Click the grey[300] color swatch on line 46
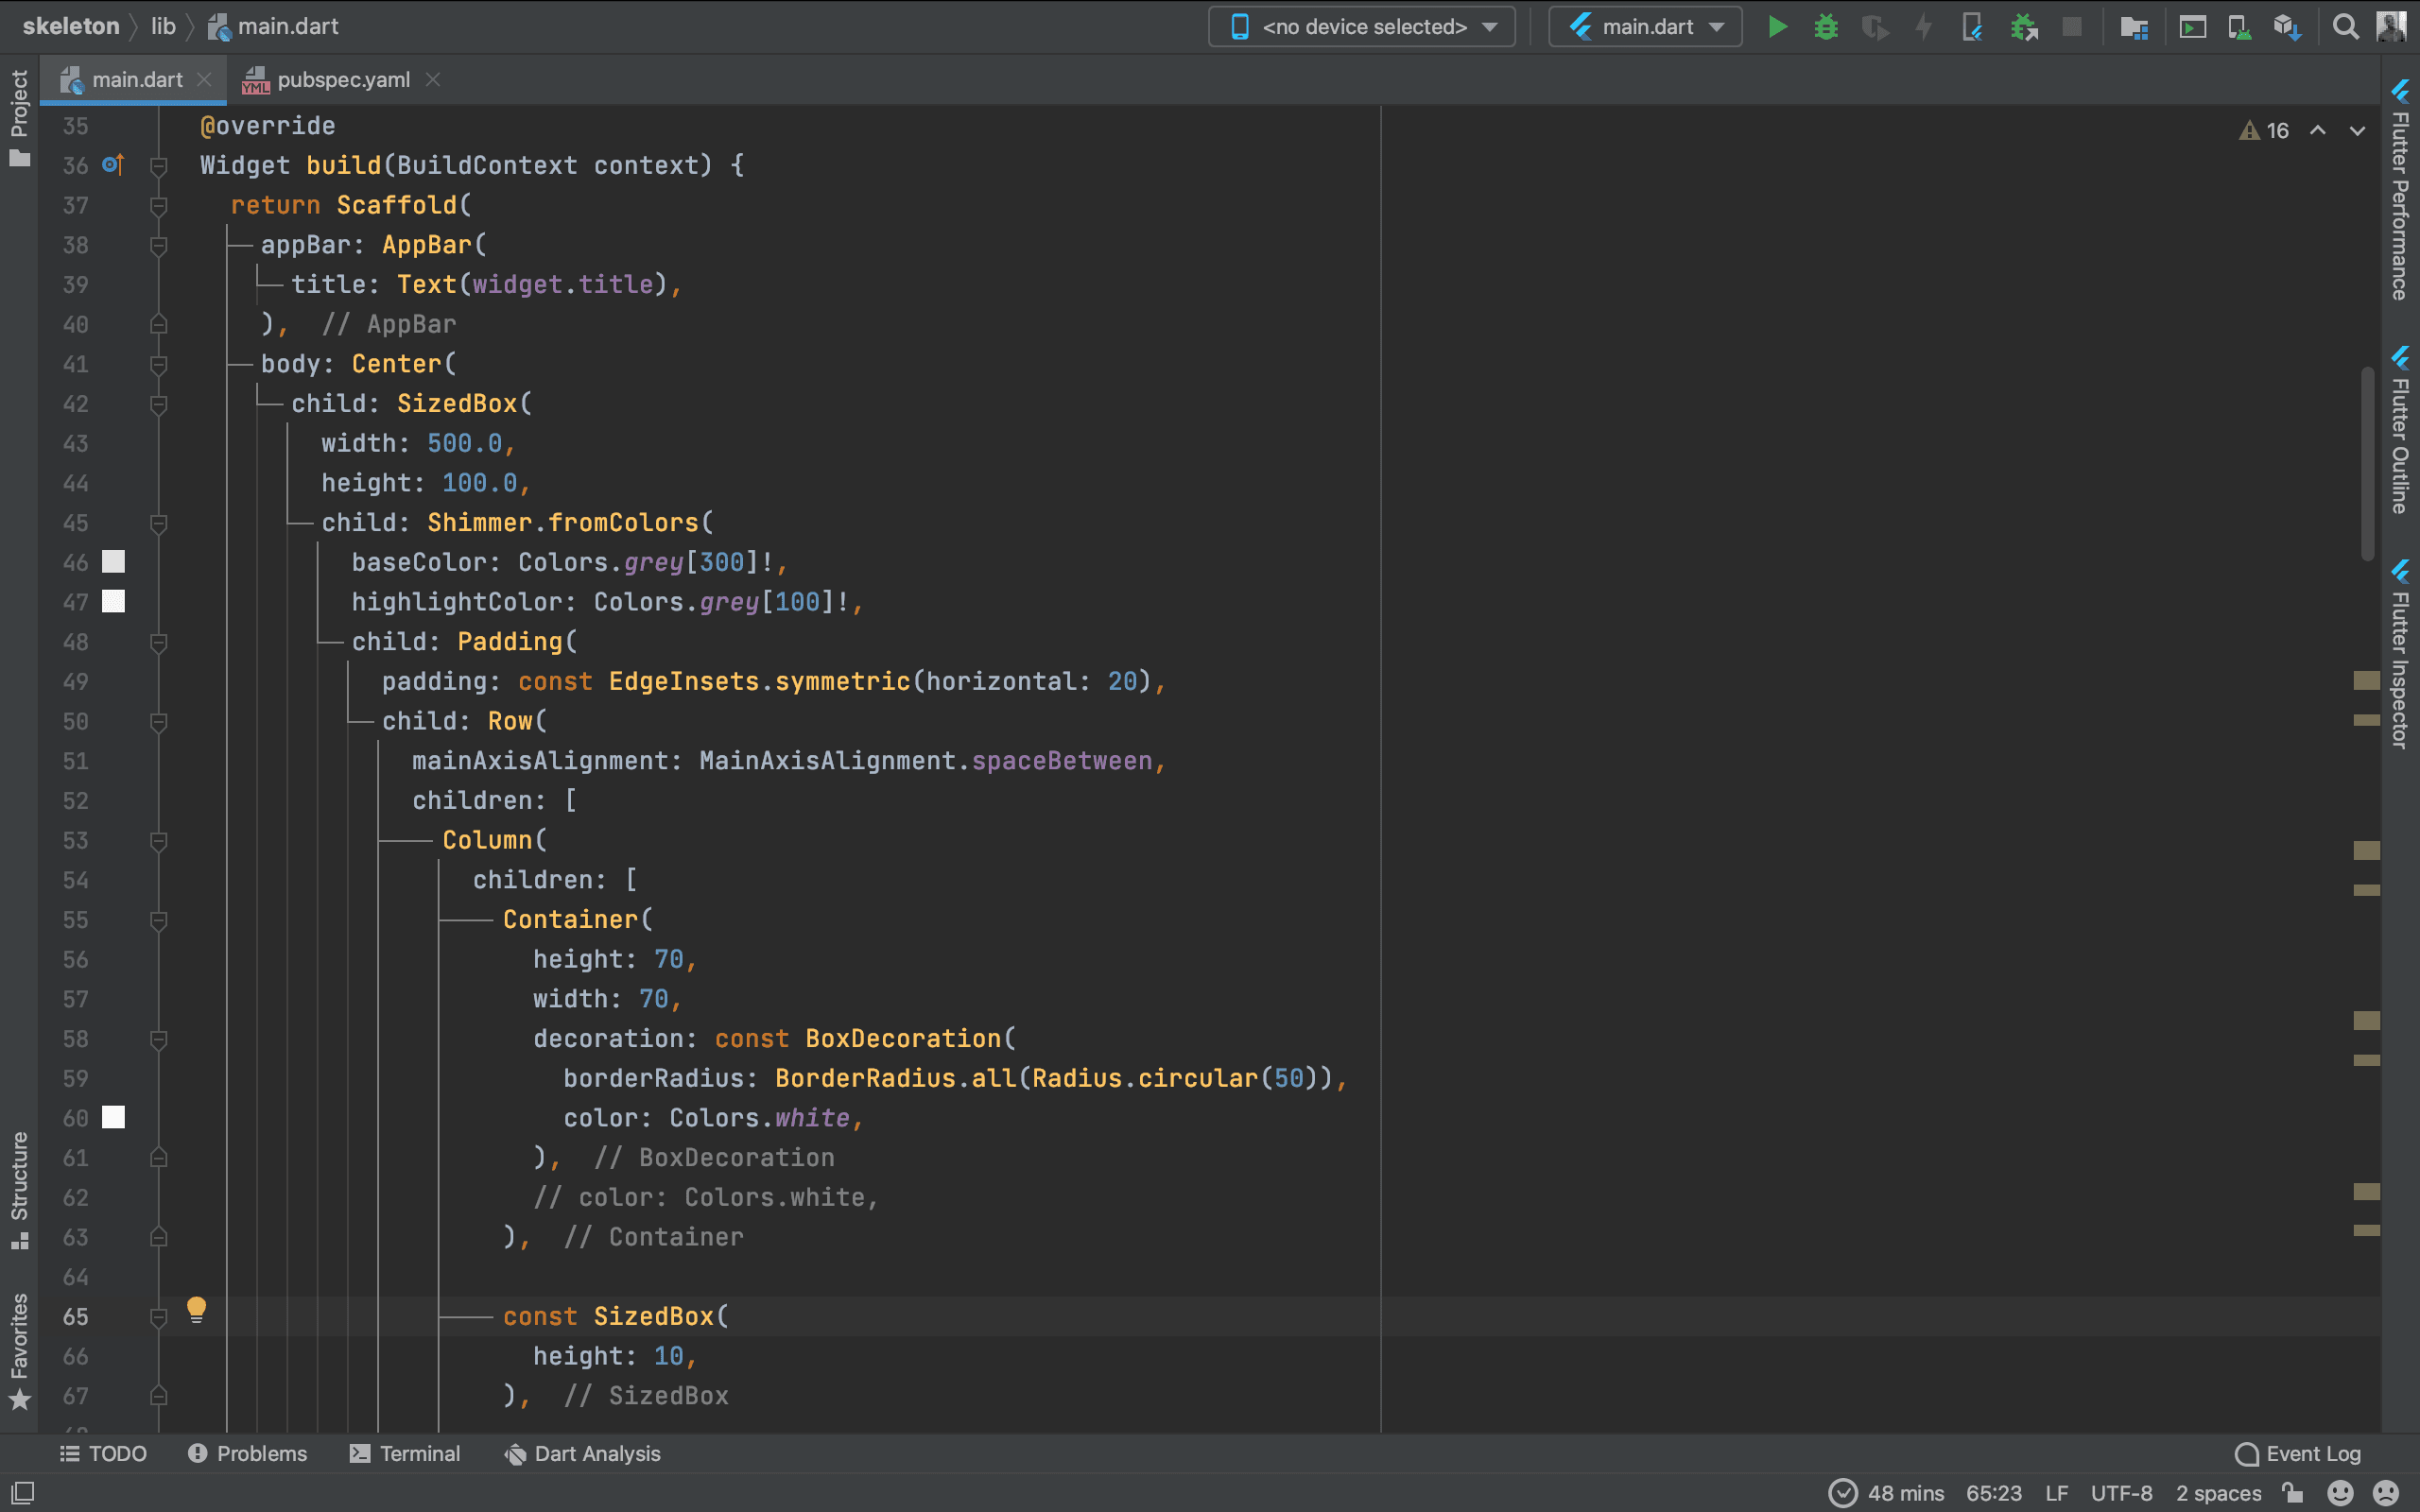This screenshot has height=1512, width=2420. [114, 562]
